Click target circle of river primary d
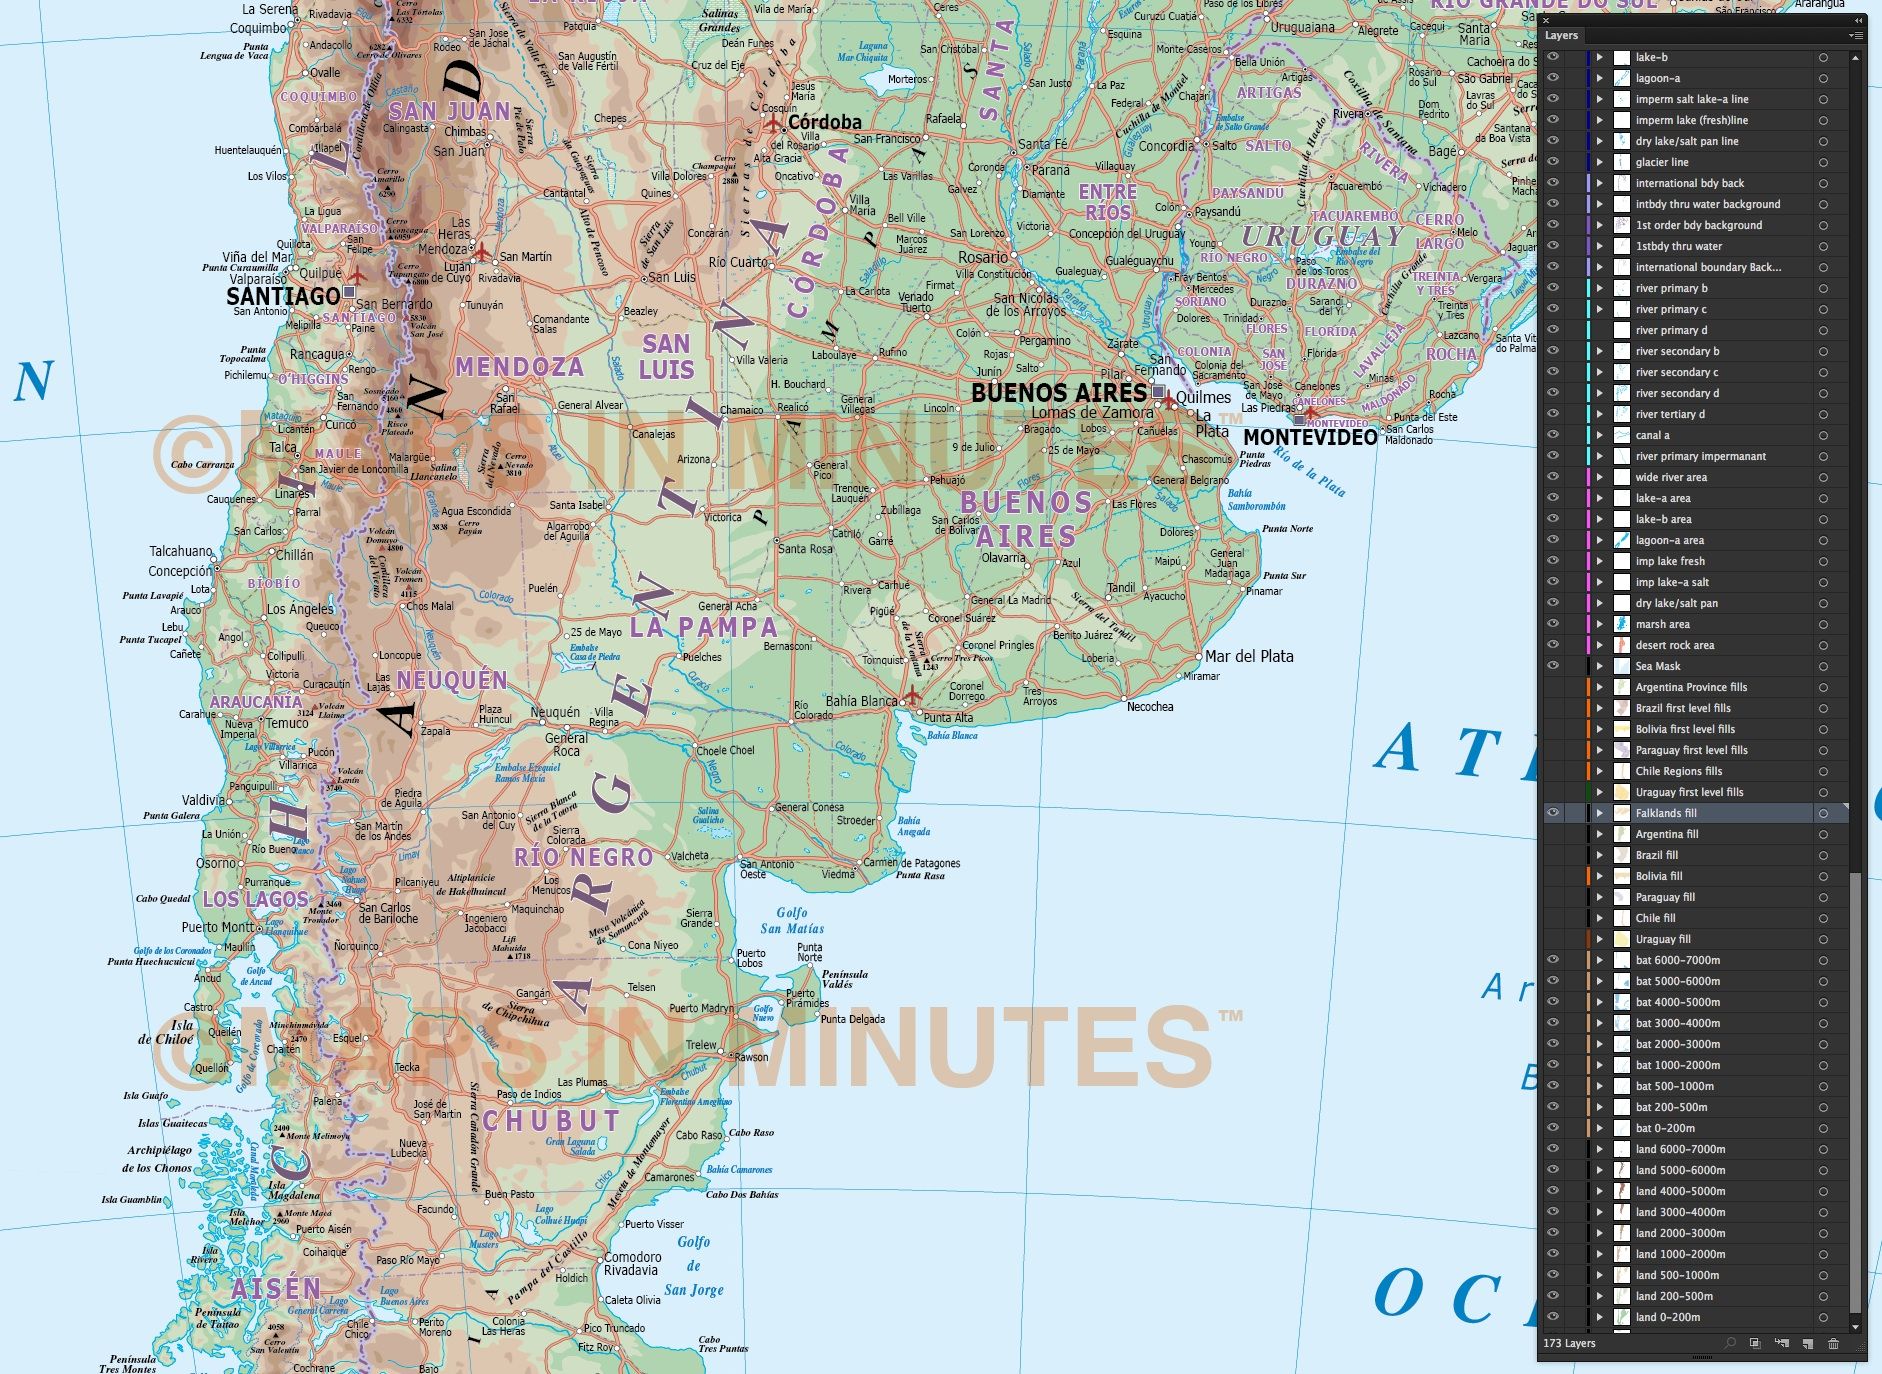The height and width of the screenshot is (1374, 1882). click(x=1823, y=330)
